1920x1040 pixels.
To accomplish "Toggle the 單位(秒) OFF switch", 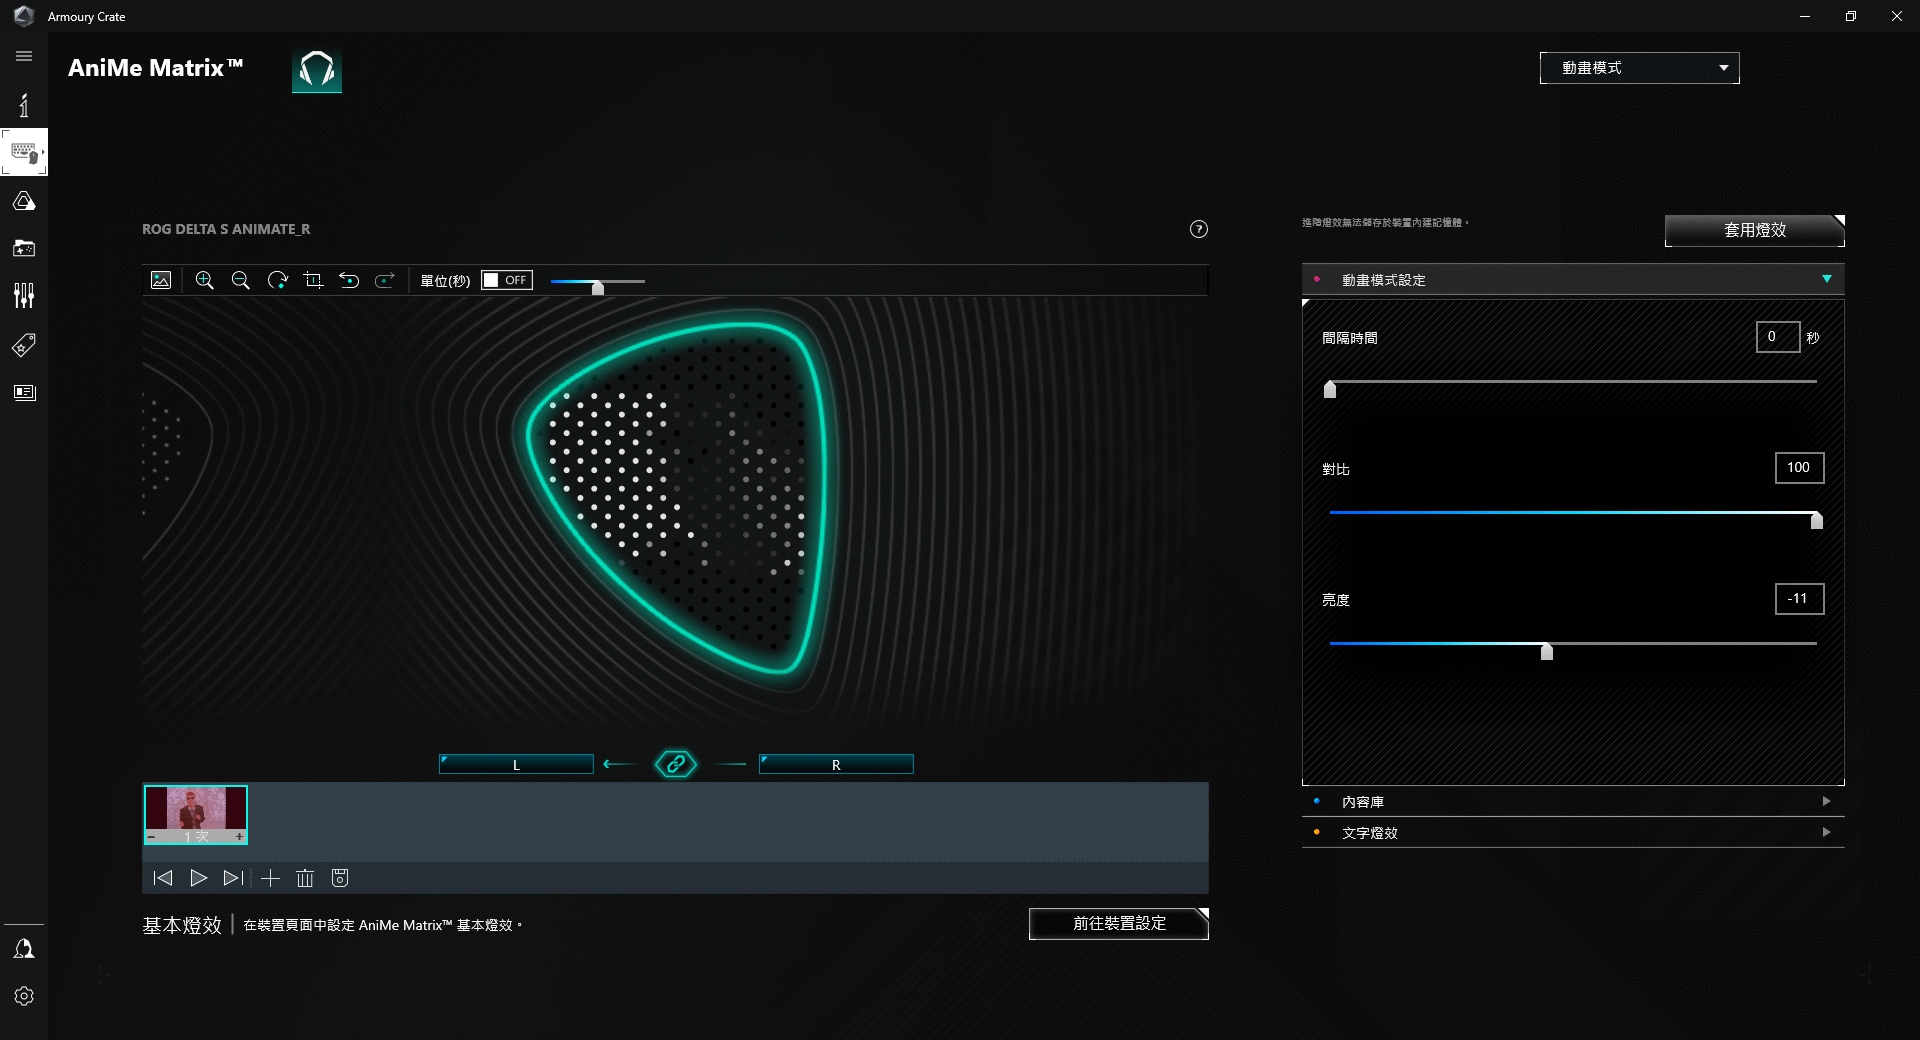I will click(507, 280).
